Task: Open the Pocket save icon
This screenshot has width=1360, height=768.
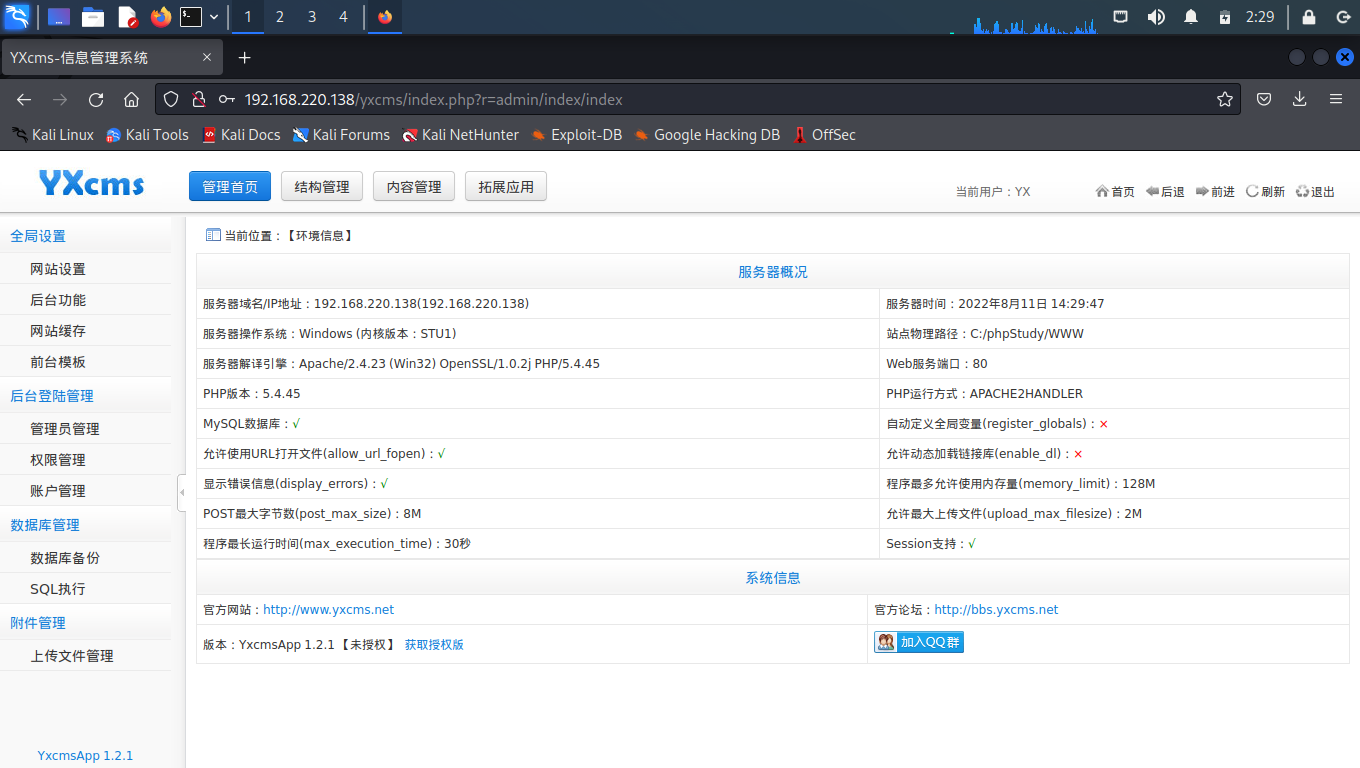Action: point(1264,99)
